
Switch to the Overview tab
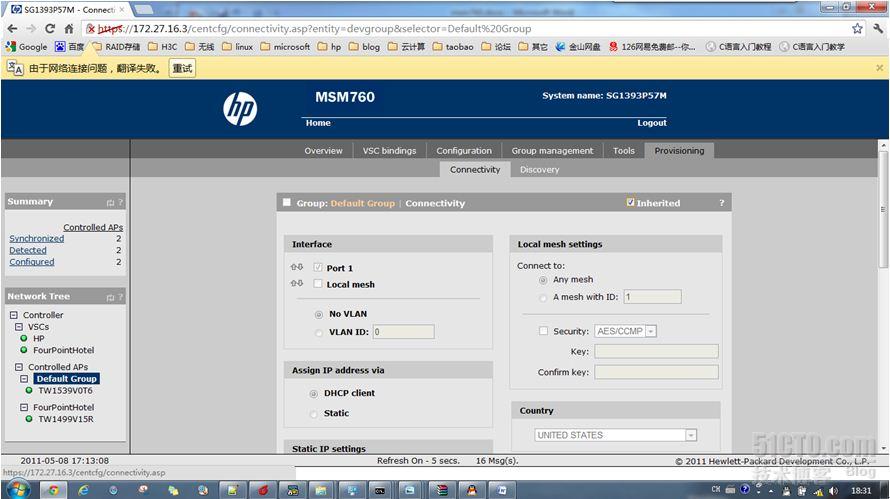tap(324, 150)
